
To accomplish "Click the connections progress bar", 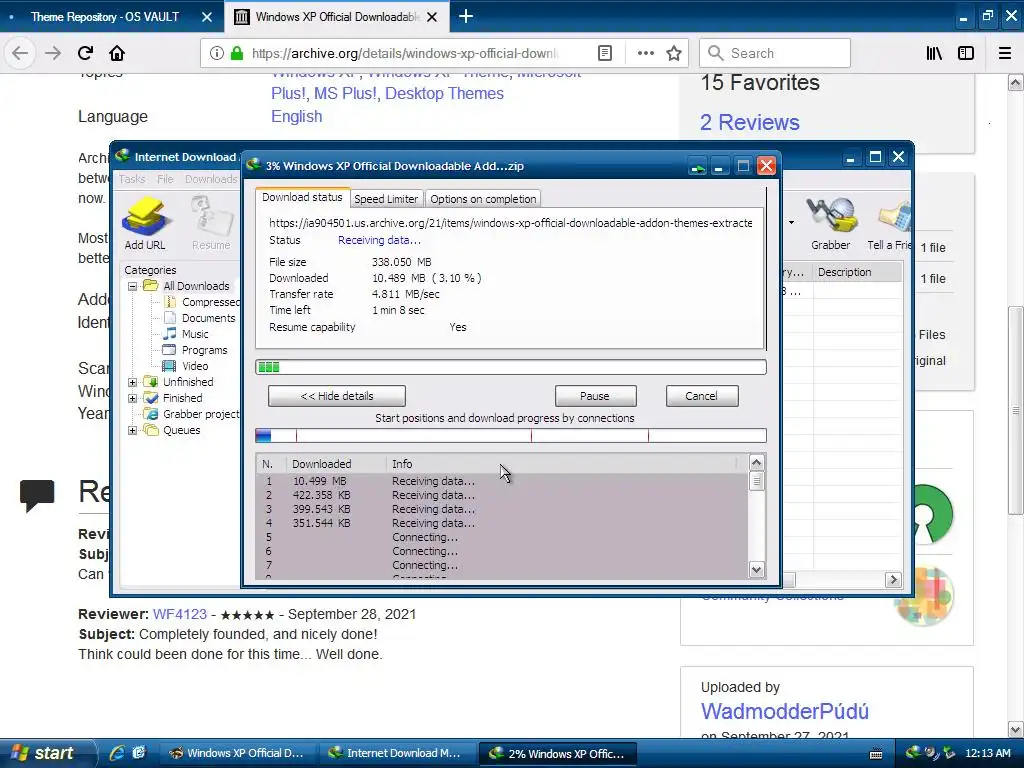I will tap(511, 436).
